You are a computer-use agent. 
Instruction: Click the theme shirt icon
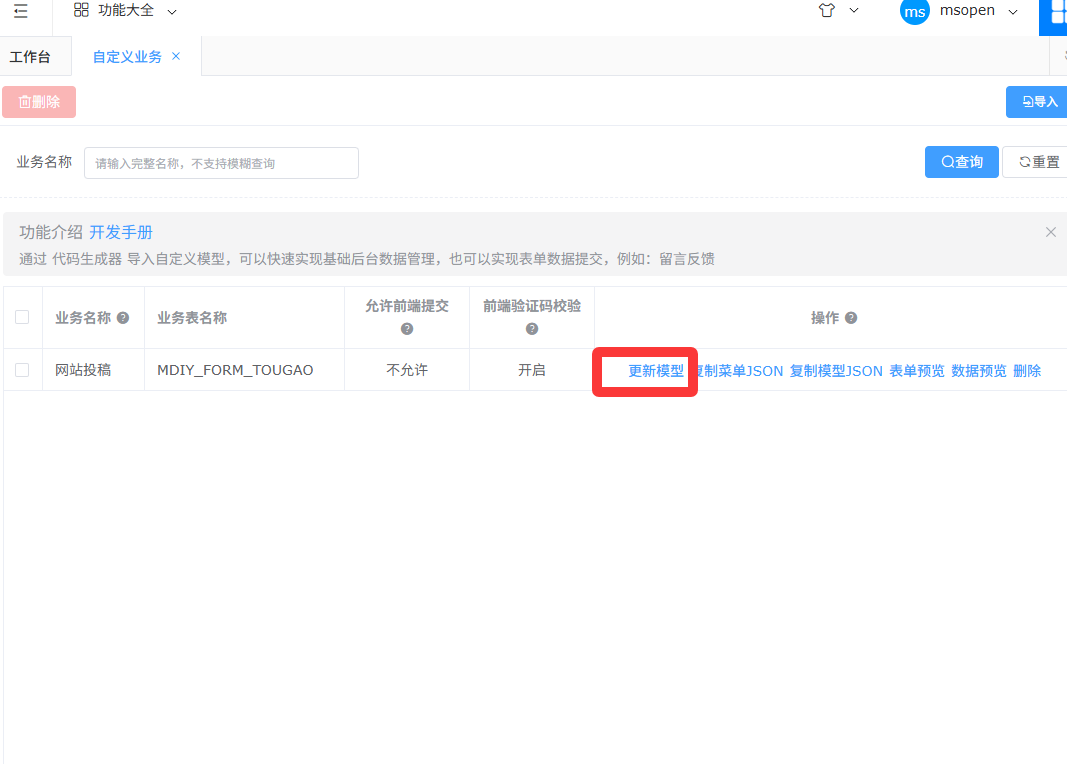pos(826,11)
